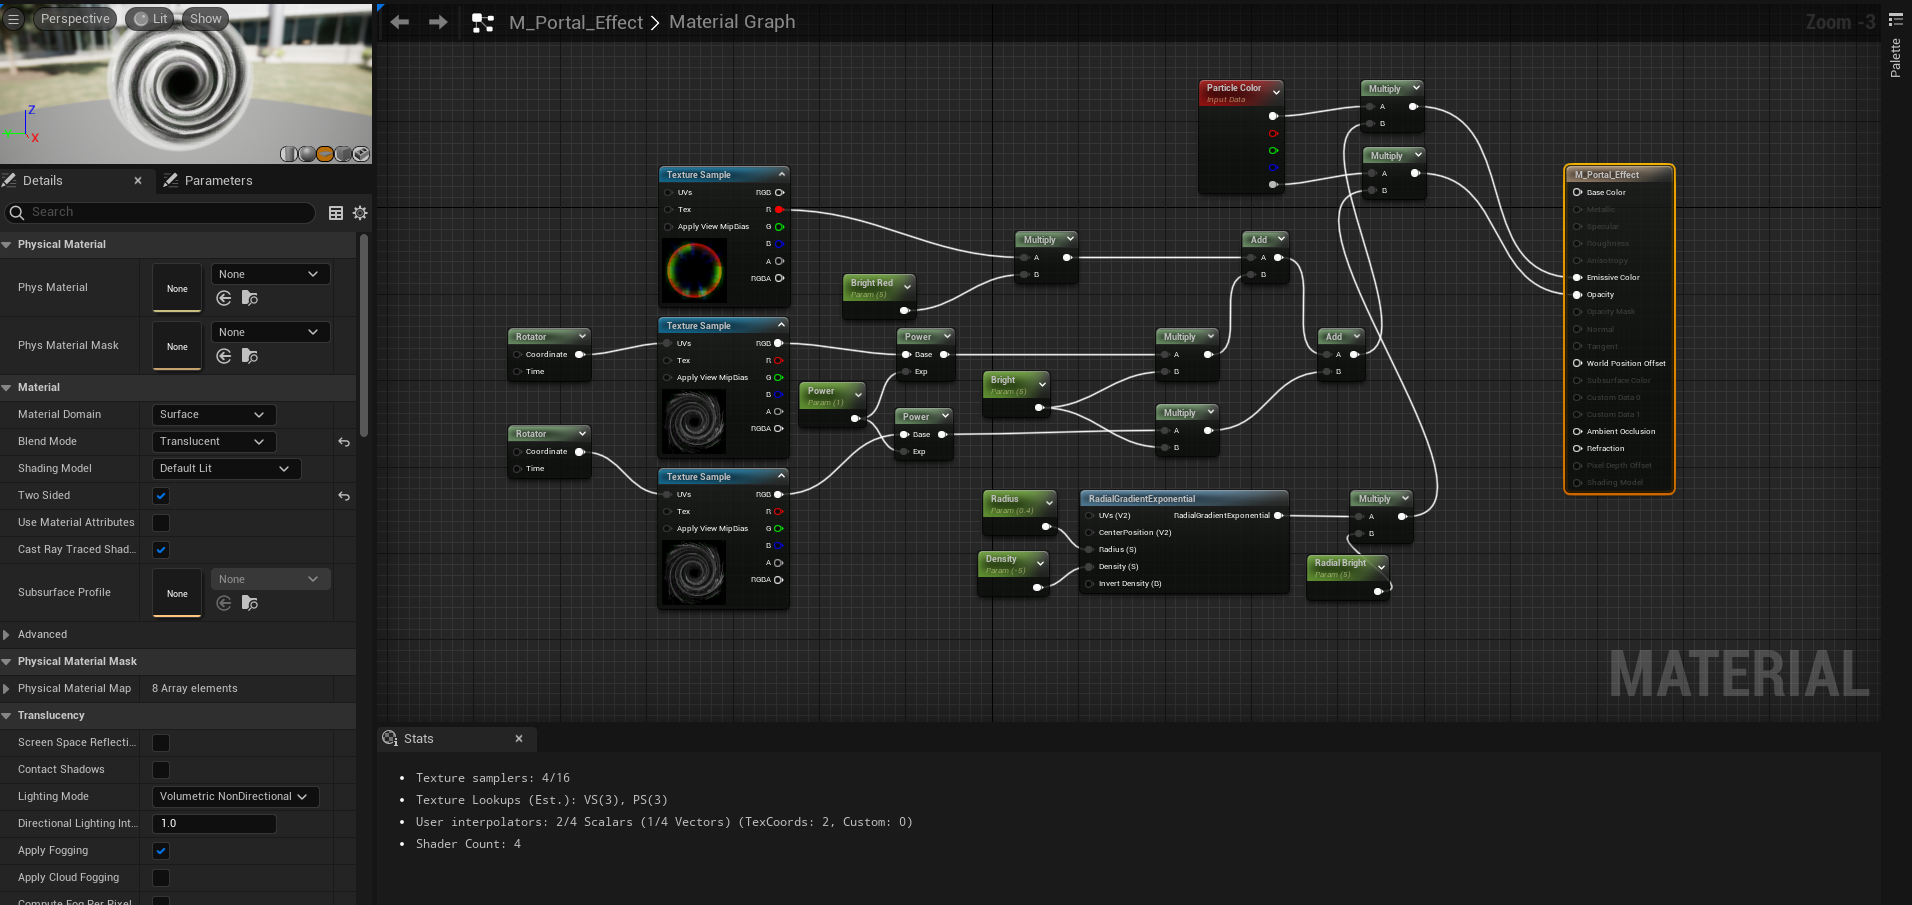This screenshot has height=905, width=1912.
Task: Click the graph navigate forward arrow
Action: [x=438, y=22]
